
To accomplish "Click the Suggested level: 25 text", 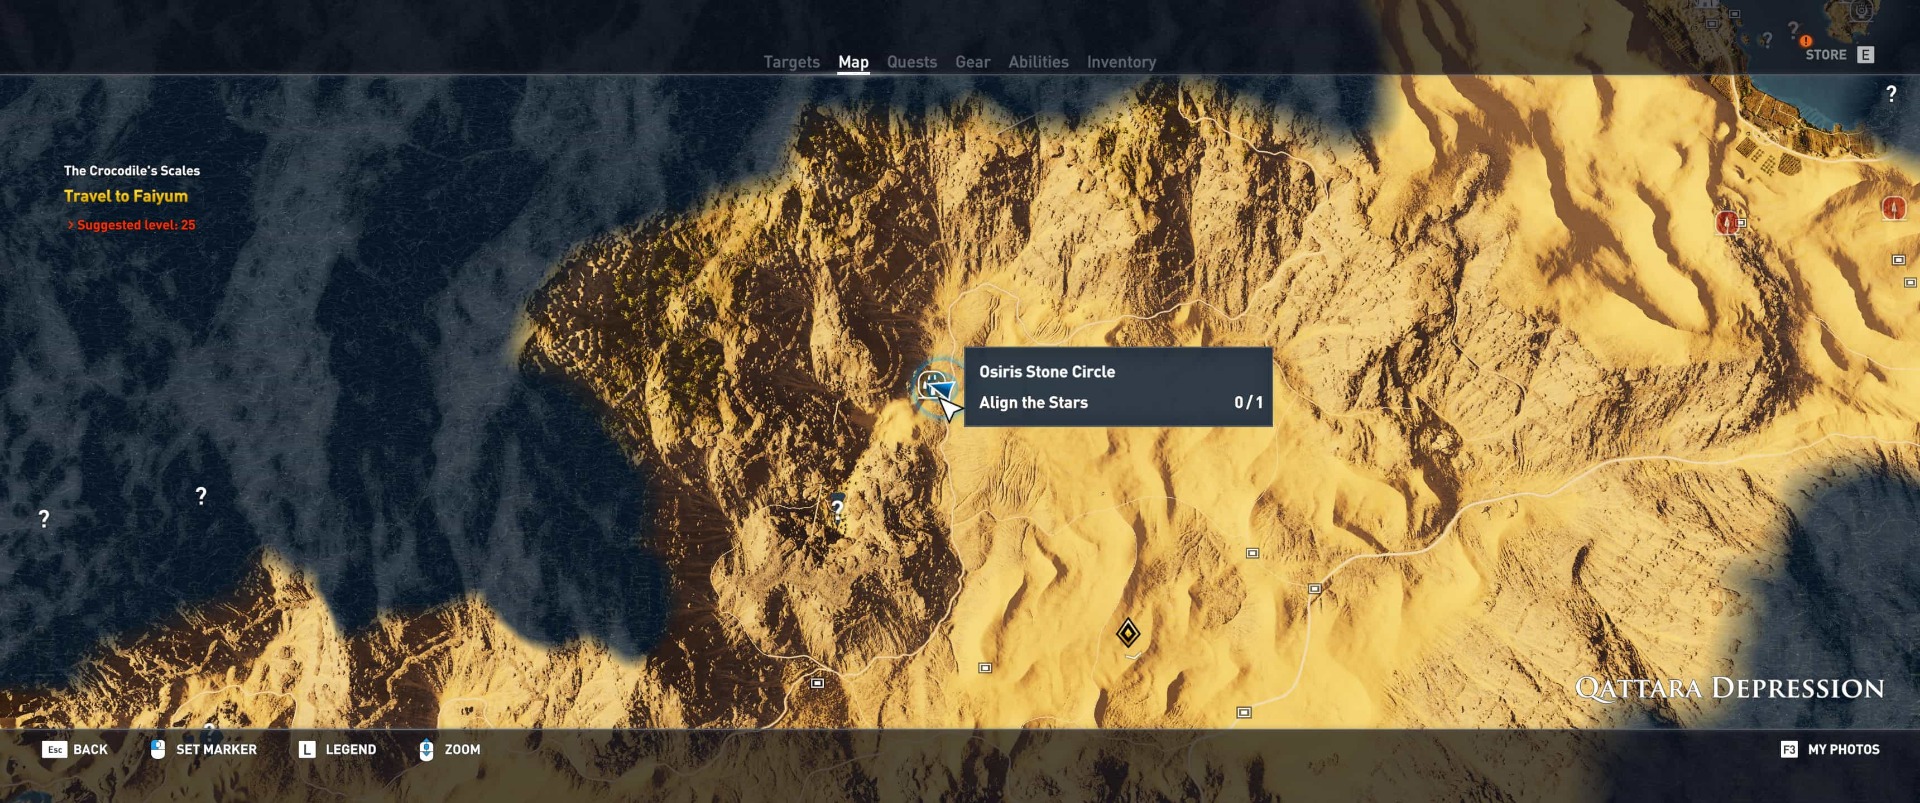I will (x=136, y=225).
